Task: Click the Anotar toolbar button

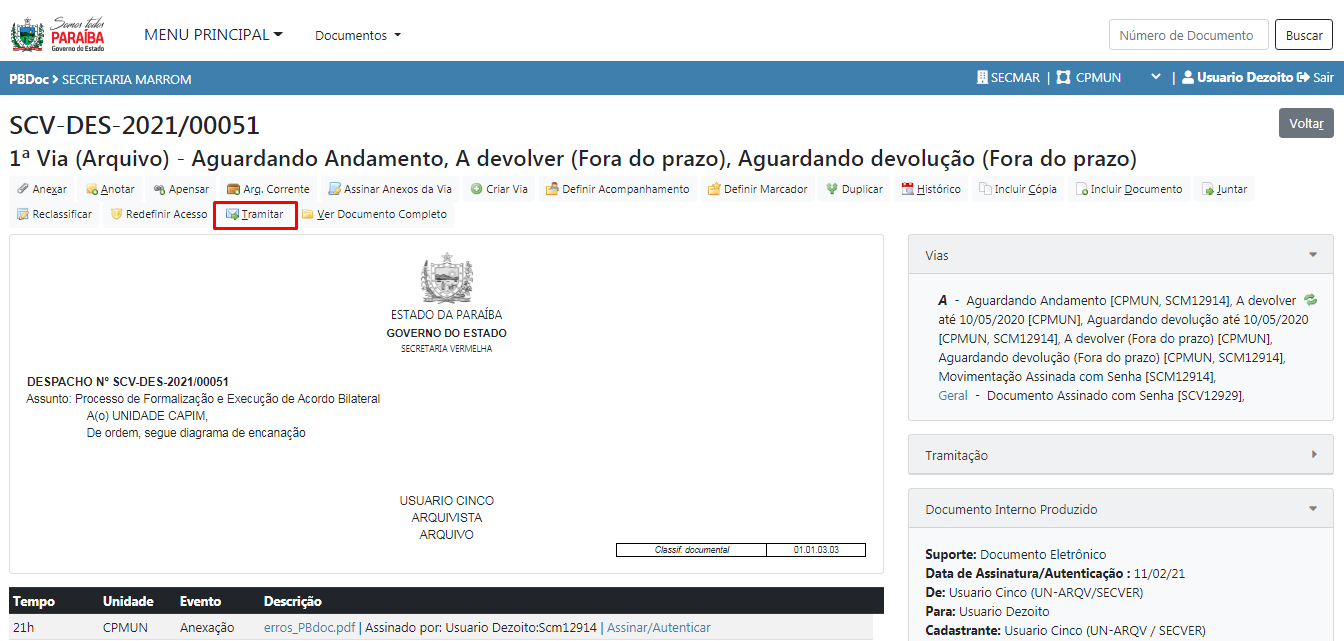Action: (110, 189)
